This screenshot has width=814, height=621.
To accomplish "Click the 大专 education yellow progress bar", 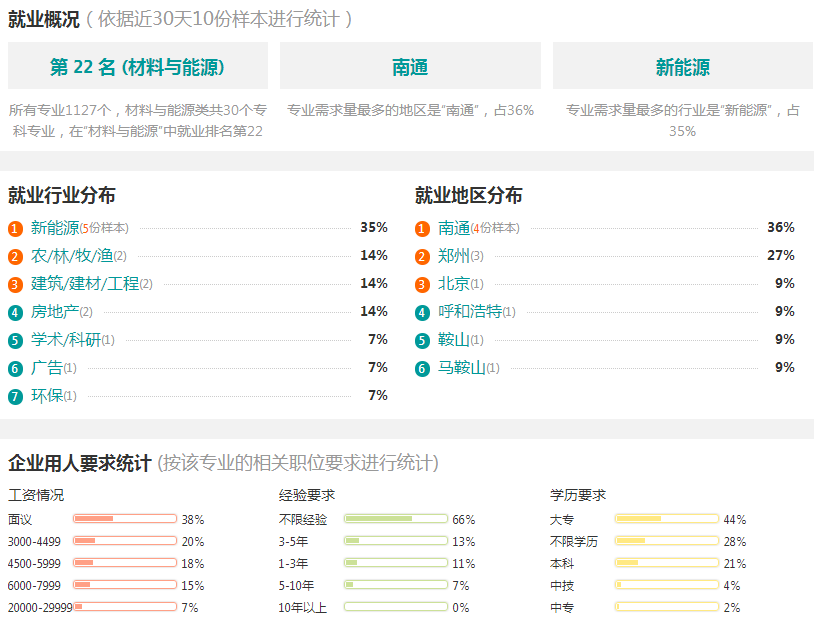I will click(x=667, y=519).
